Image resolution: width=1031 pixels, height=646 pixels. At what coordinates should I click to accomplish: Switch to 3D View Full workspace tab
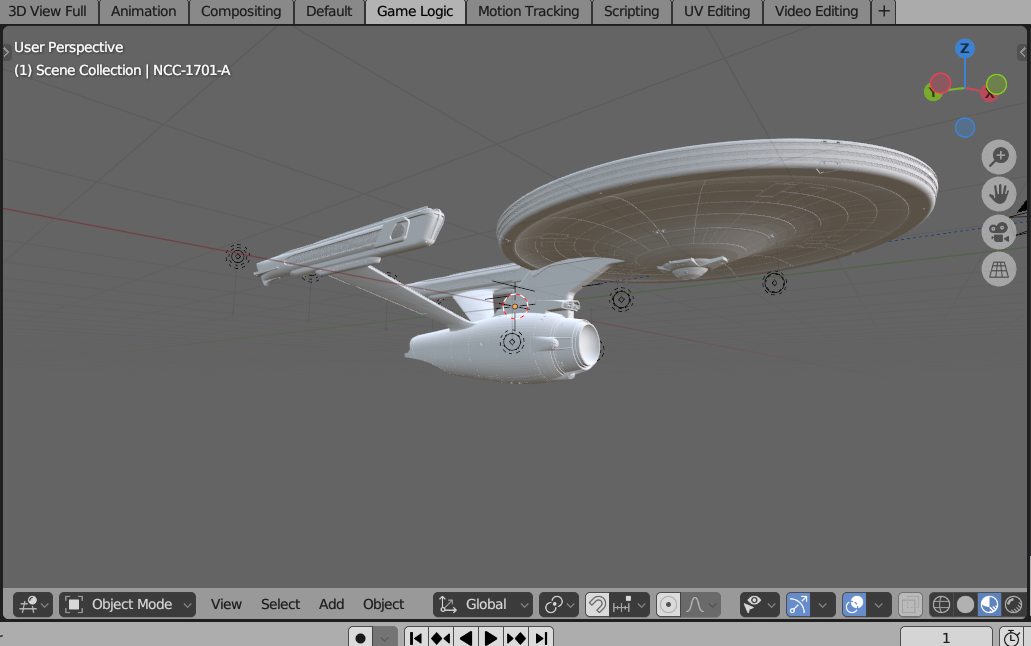coord(48,11)
